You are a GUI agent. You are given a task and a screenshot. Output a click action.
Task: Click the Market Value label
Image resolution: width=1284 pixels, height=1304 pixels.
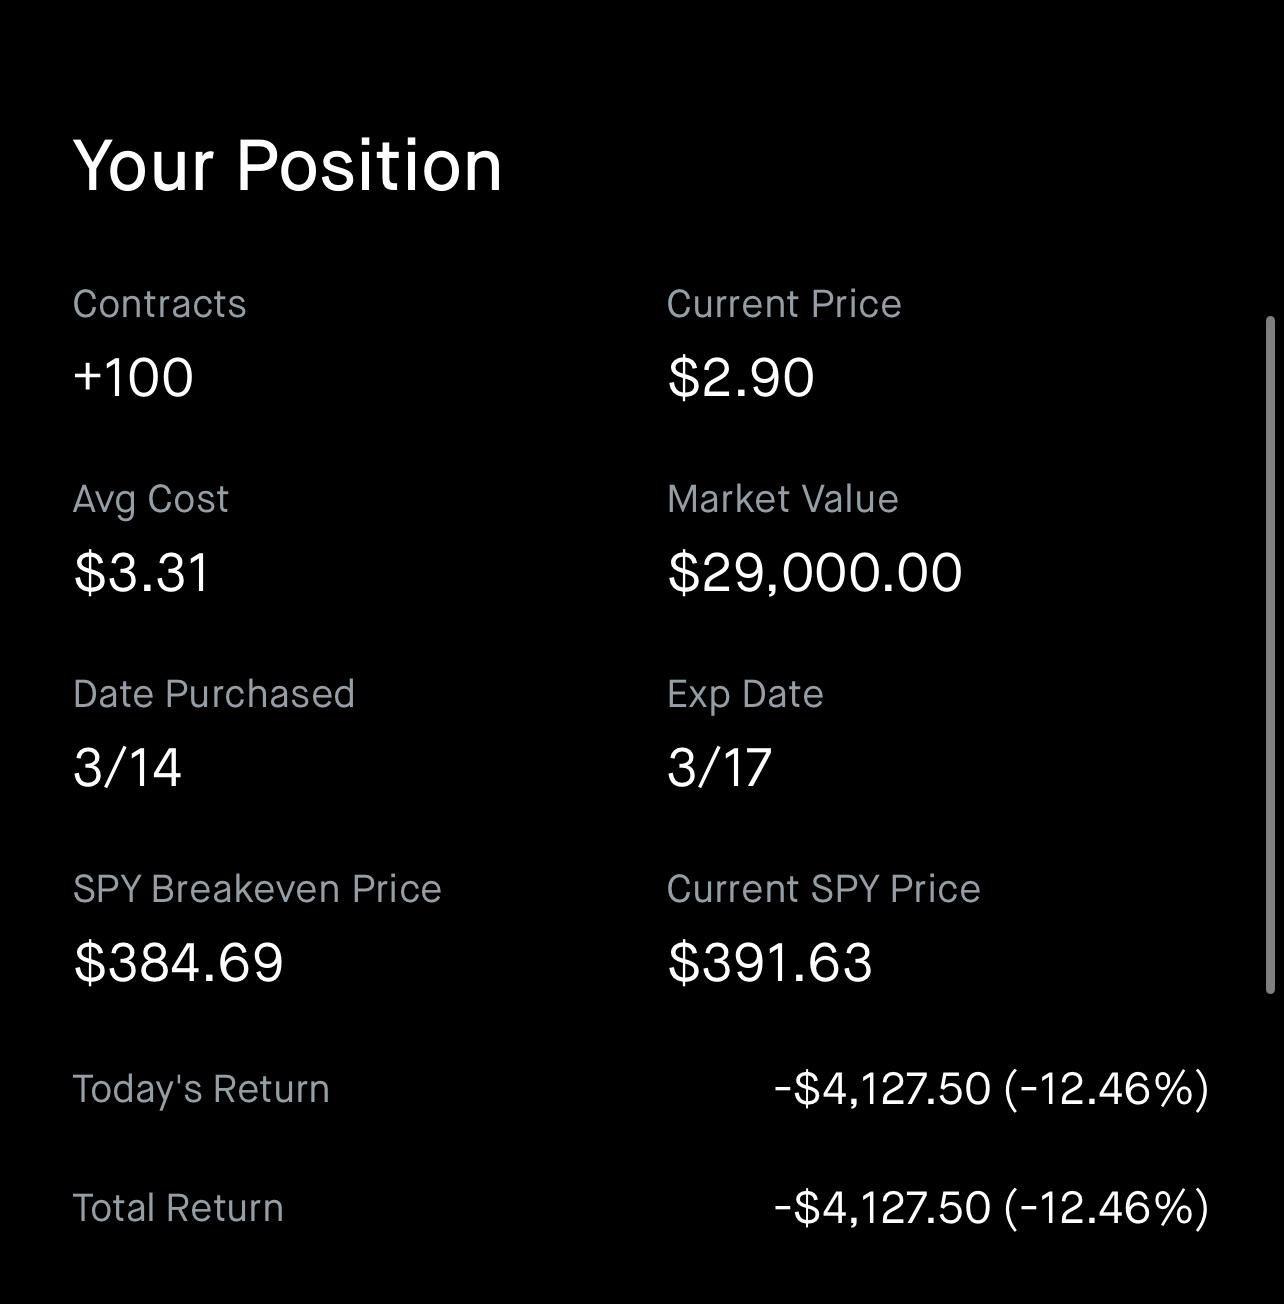[782, 499]
